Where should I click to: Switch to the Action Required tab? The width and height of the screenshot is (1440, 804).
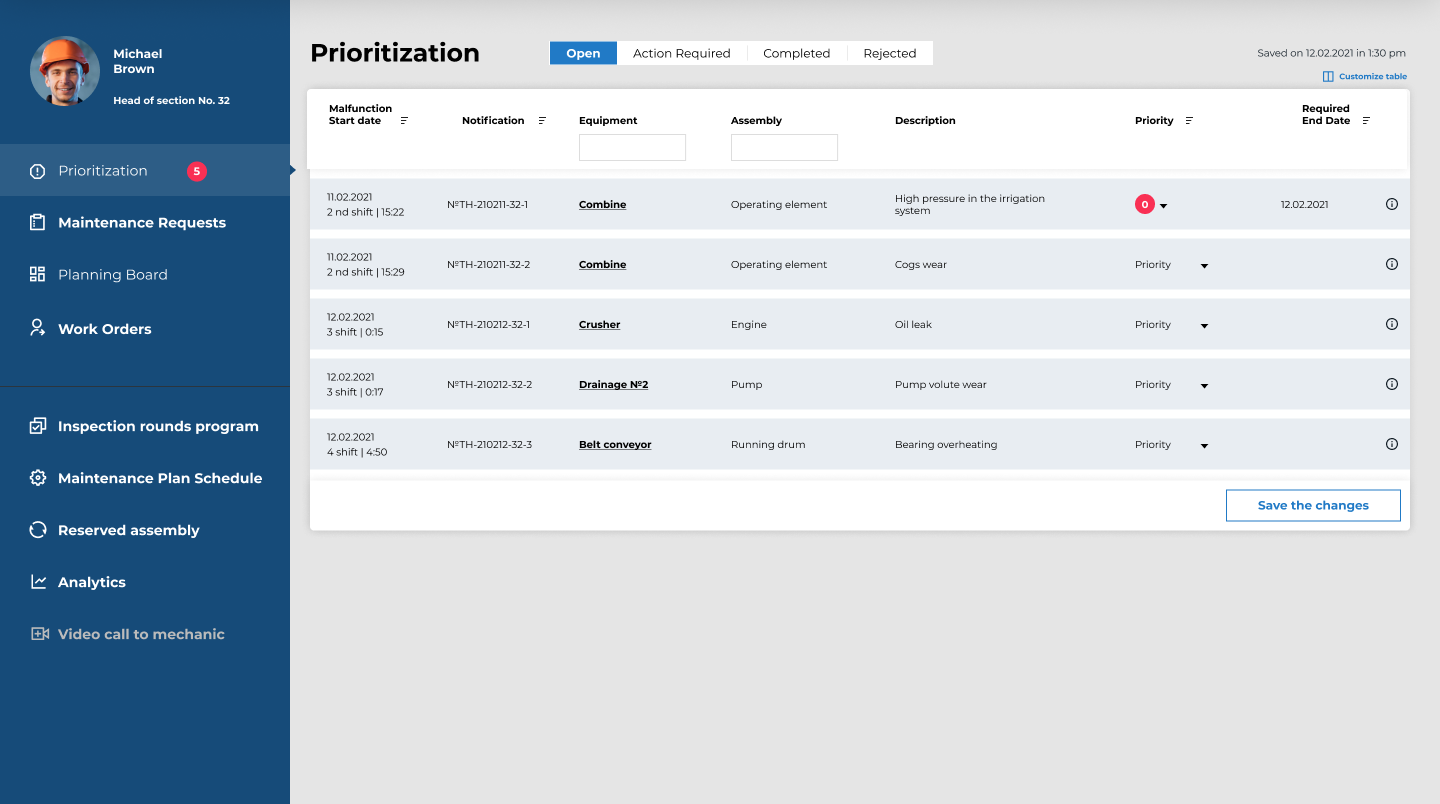click(681, 53)
